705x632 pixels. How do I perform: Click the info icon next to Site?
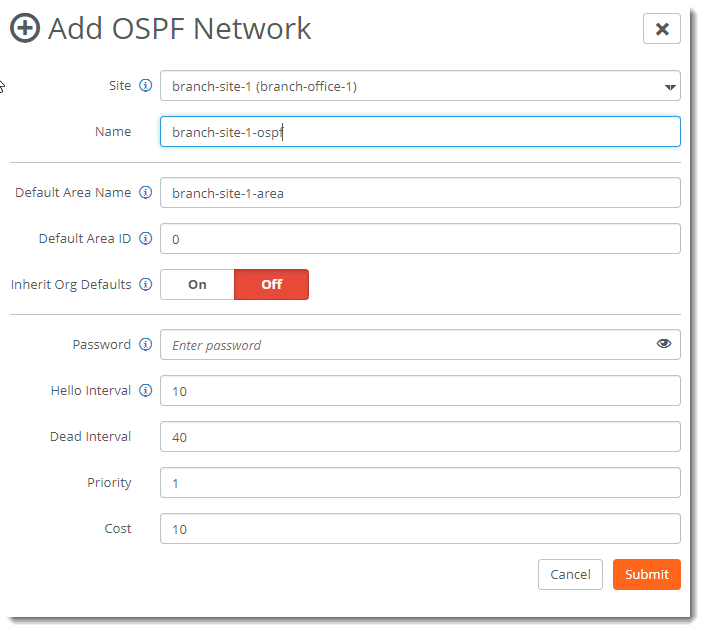pos(146,86)
